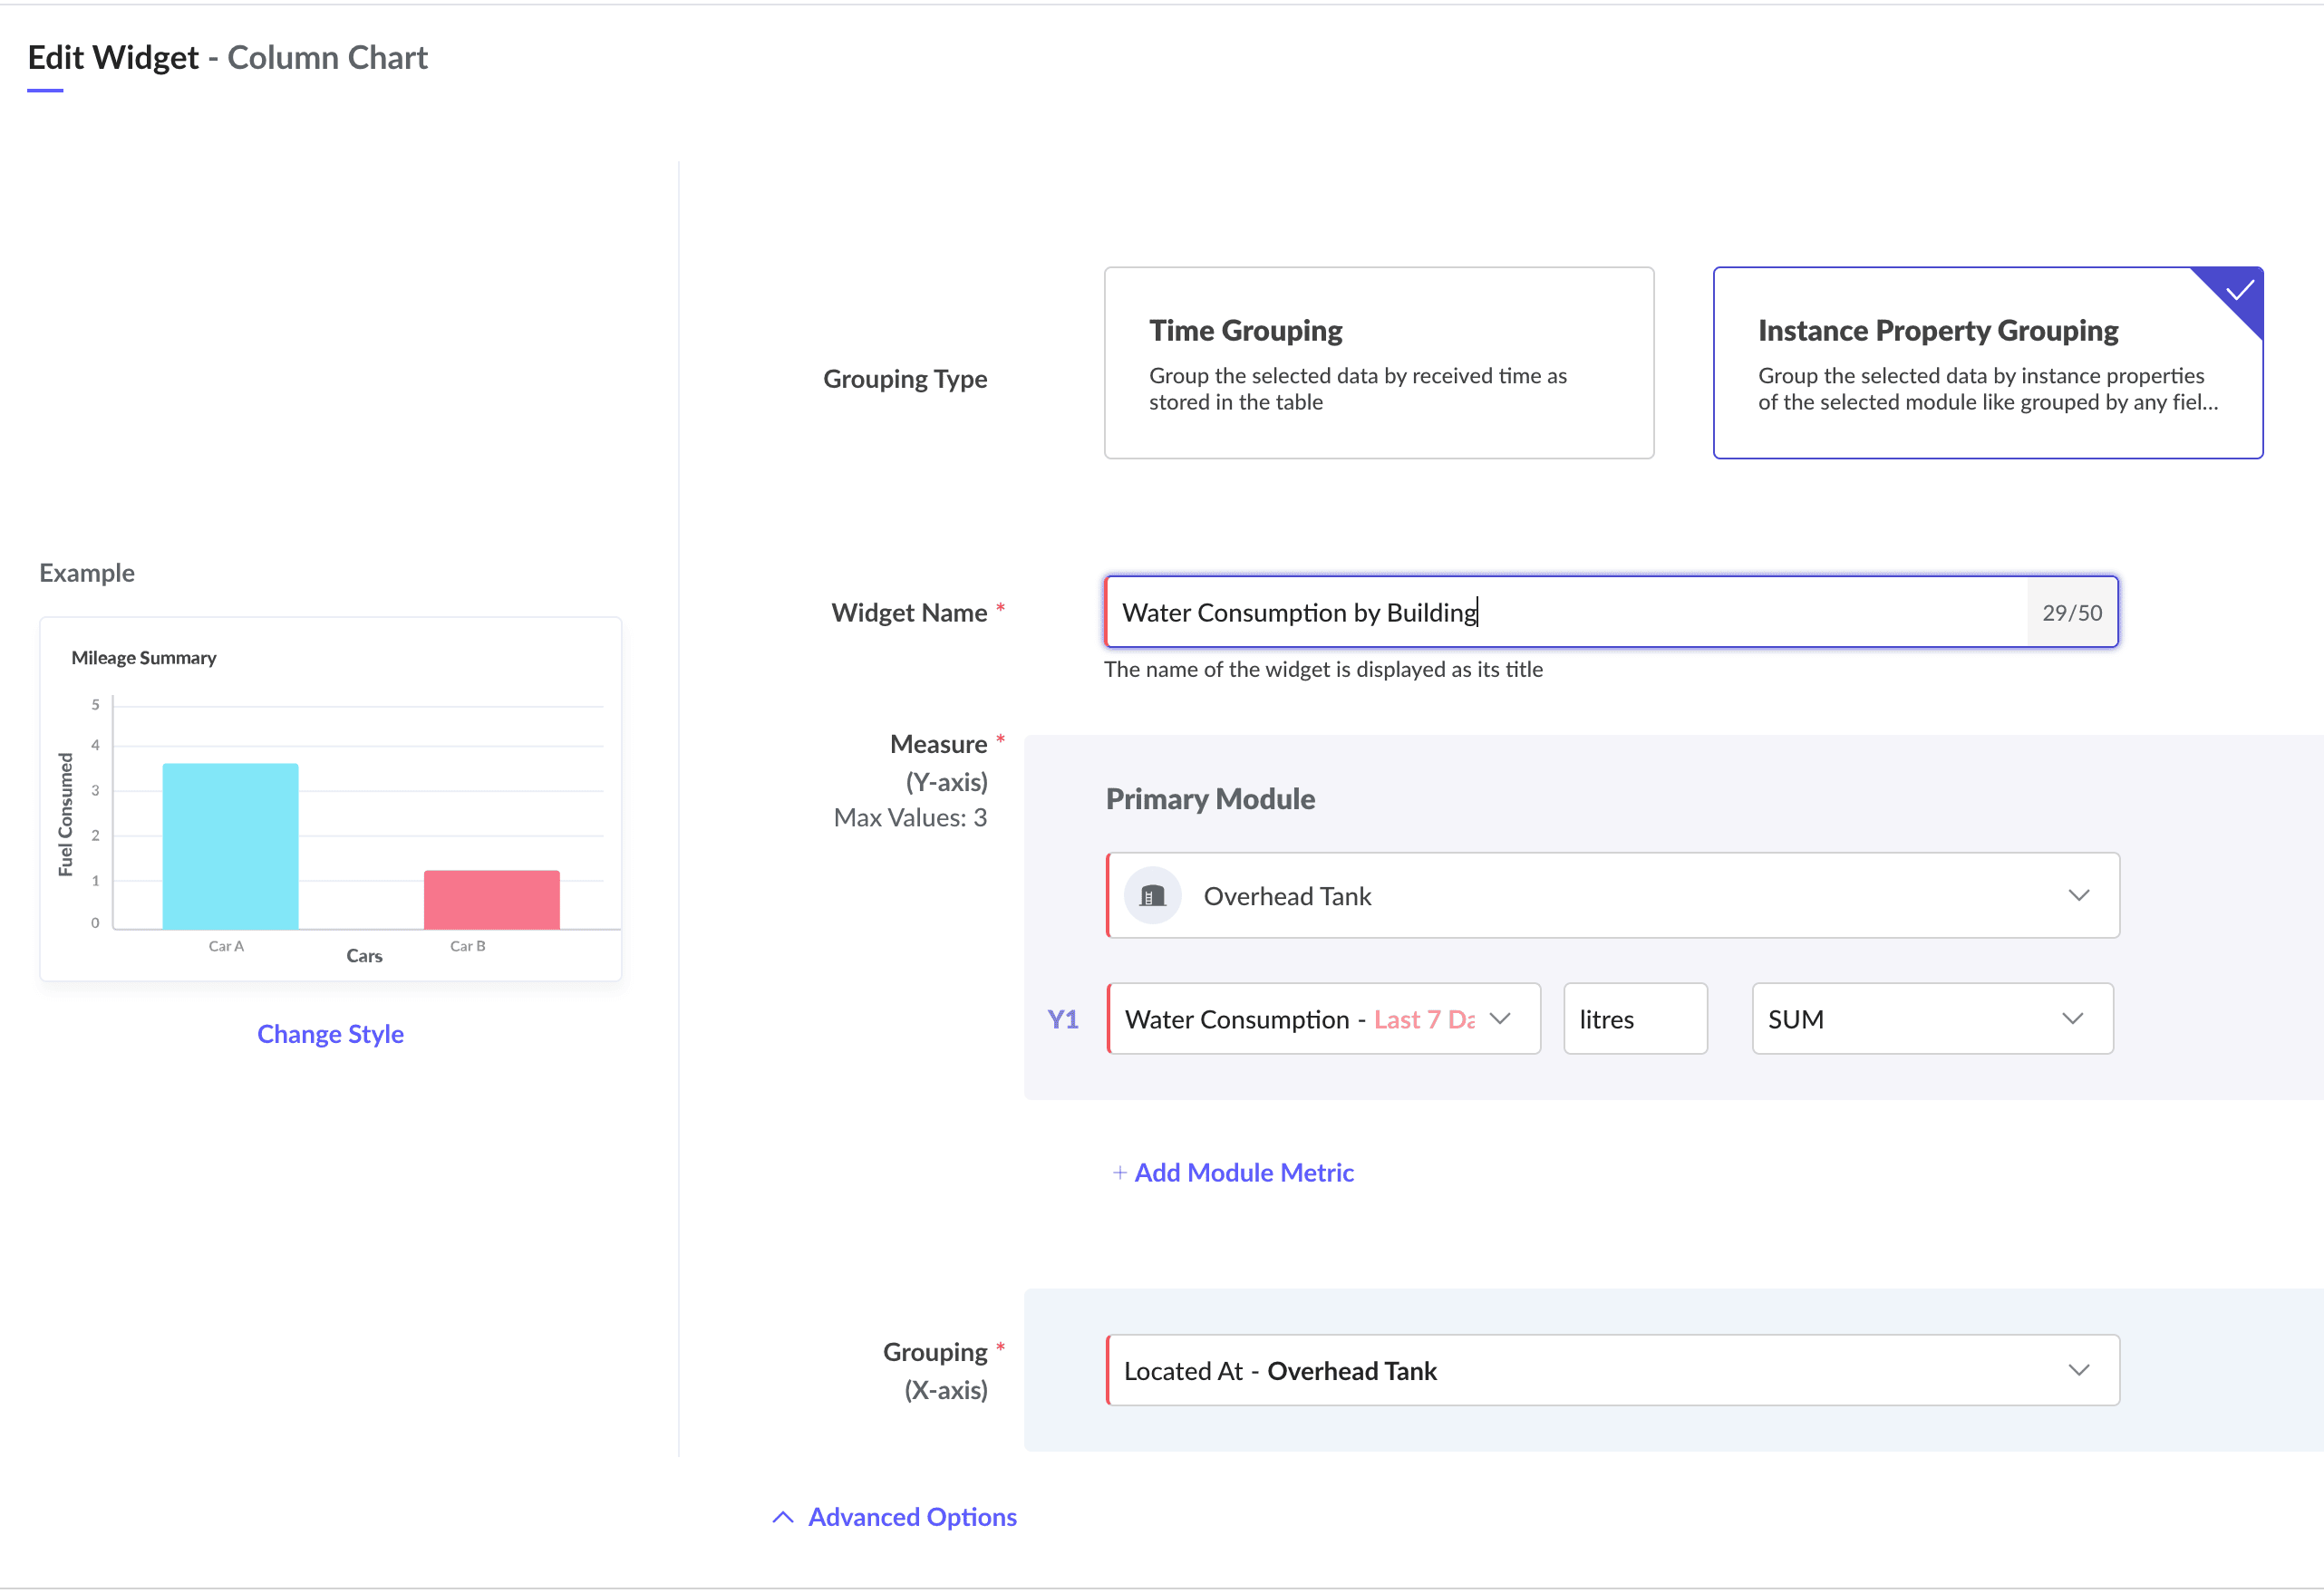Click the Change Style link
Image resolution: width=2324 pixels, height=1593 pixels.
pos(330,1033)
